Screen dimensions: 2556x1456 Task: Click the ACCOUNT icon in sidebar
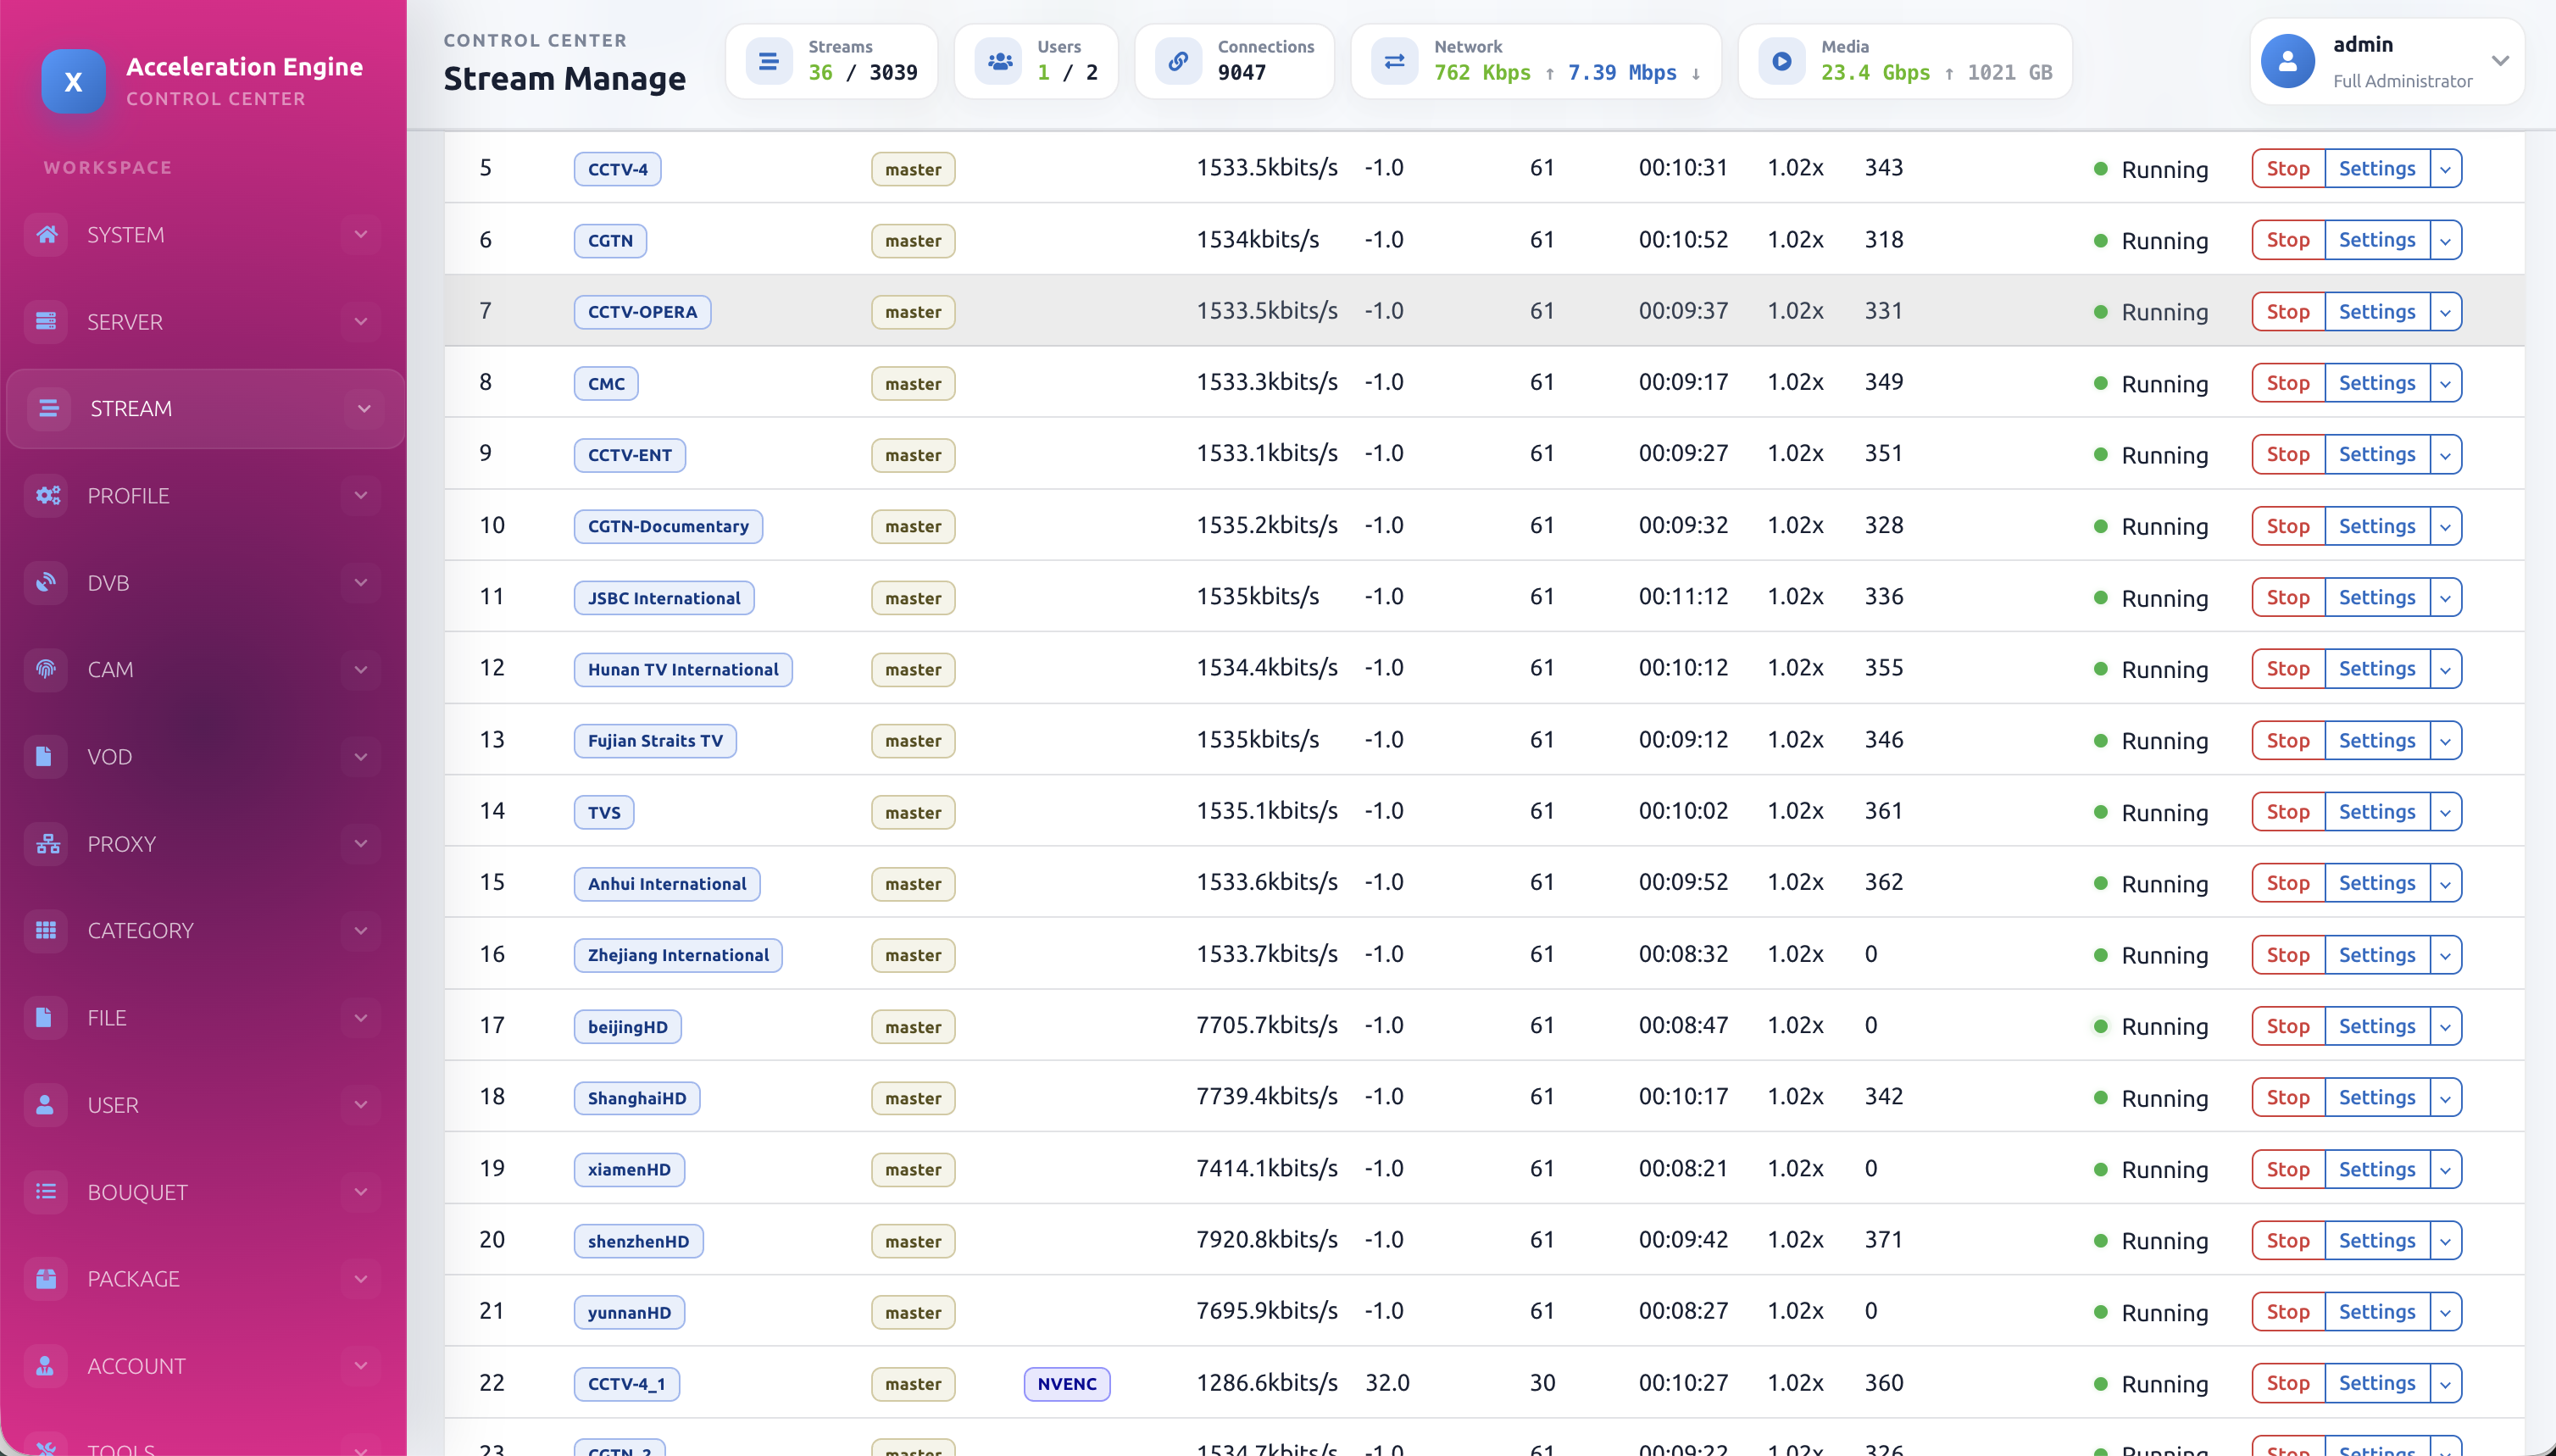click(46, 1365)
